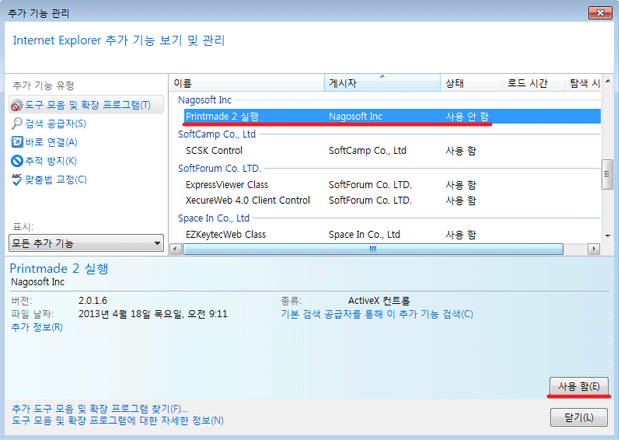The image size is (619, 440).
Task: Click the spelling correction icon
Action: [x=17, y=180]
